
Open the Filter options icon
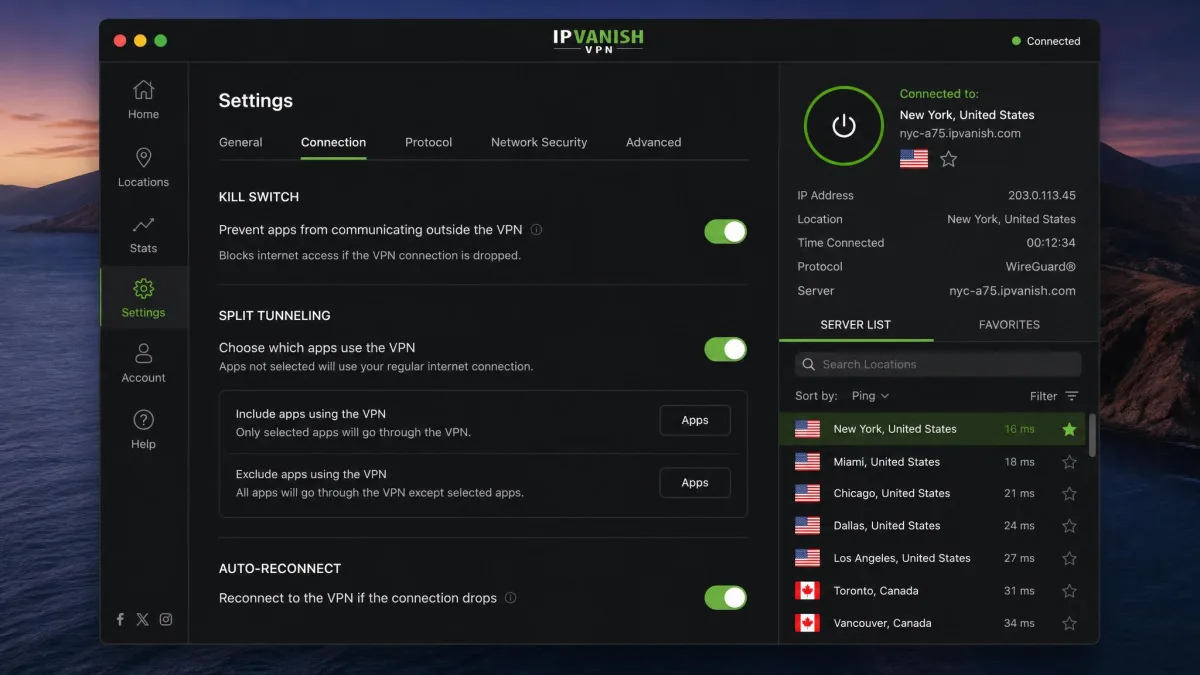1072,396
